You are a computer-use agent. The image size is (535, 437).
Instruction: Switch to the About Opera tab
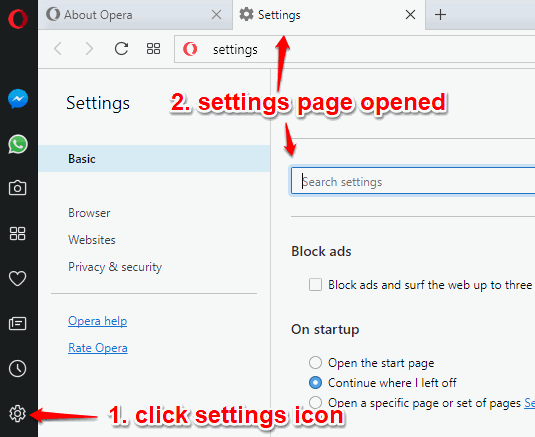click(x=135, y=15)
